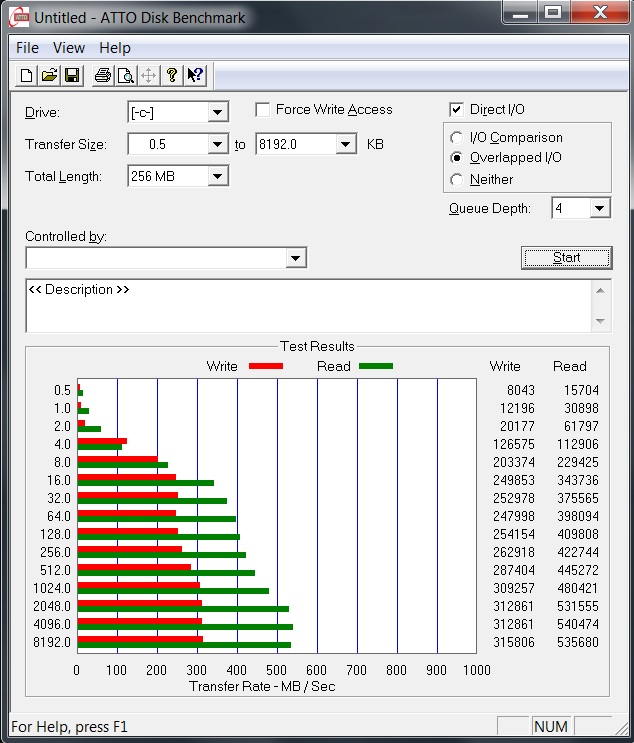Click the yellow question mark About icon
The width and height of the screenshot is (634, 743).
click(x=172, y=76)
